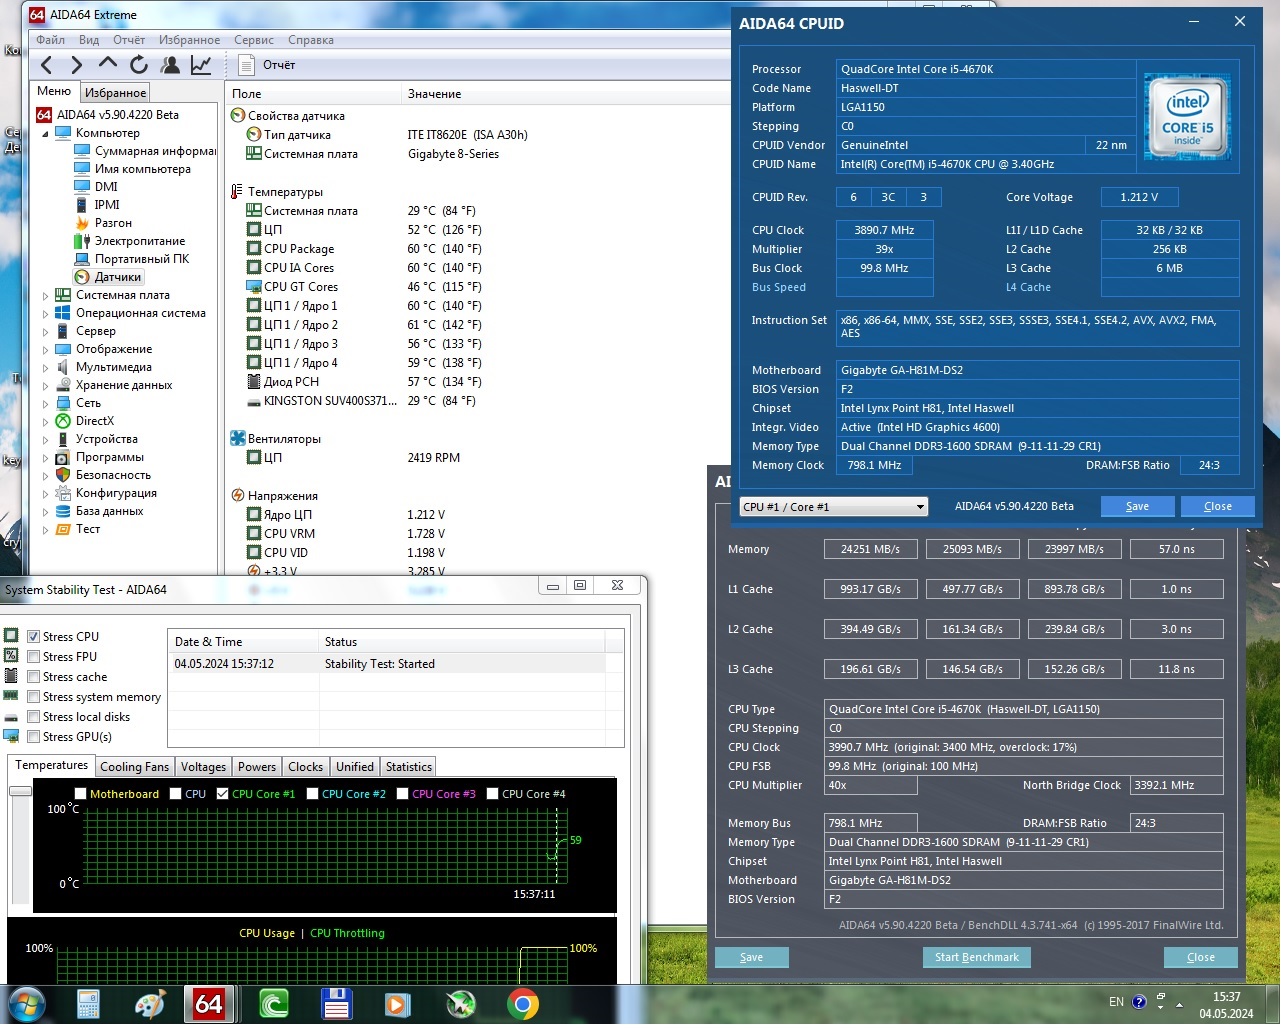Open the Справка menu

[x=311, y=40]
